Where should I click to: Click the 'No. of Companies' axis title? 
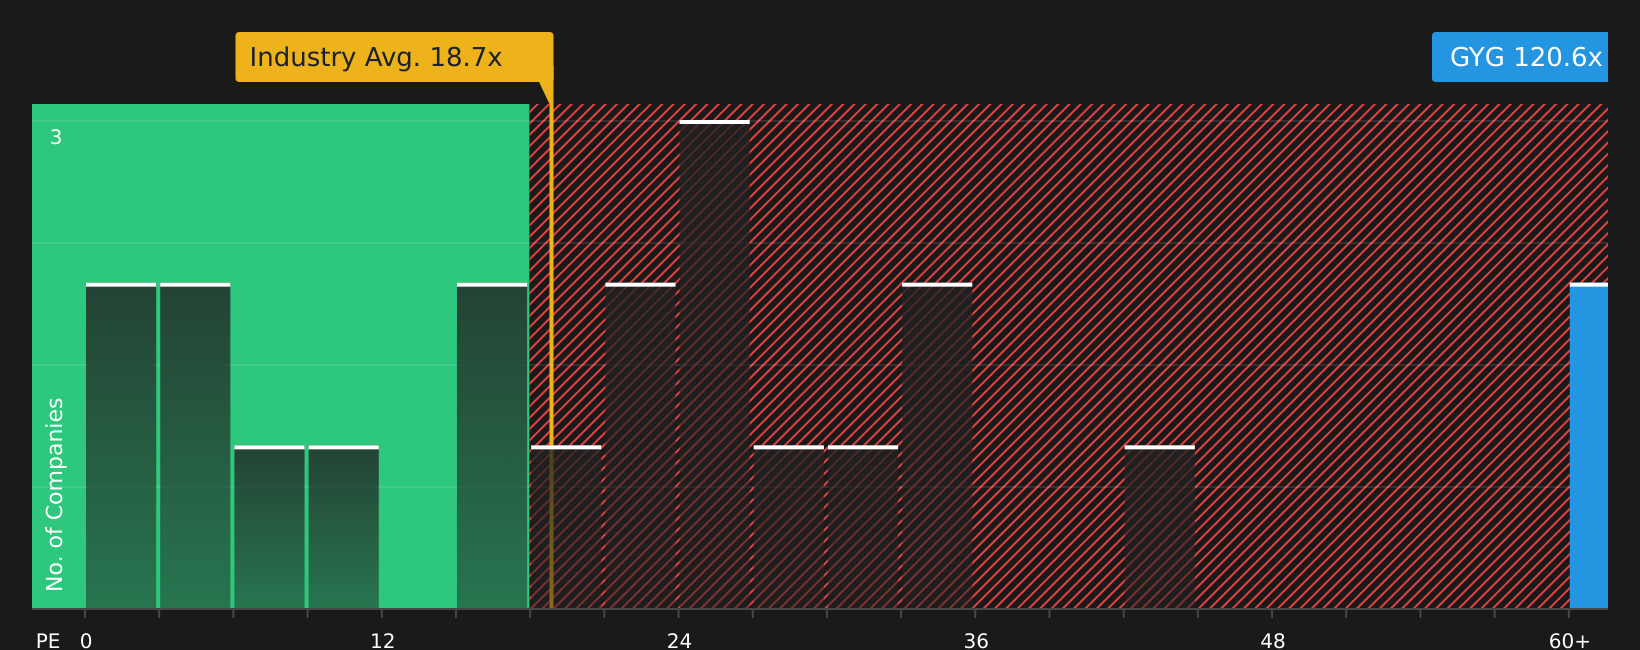click(x=55, y=494)
